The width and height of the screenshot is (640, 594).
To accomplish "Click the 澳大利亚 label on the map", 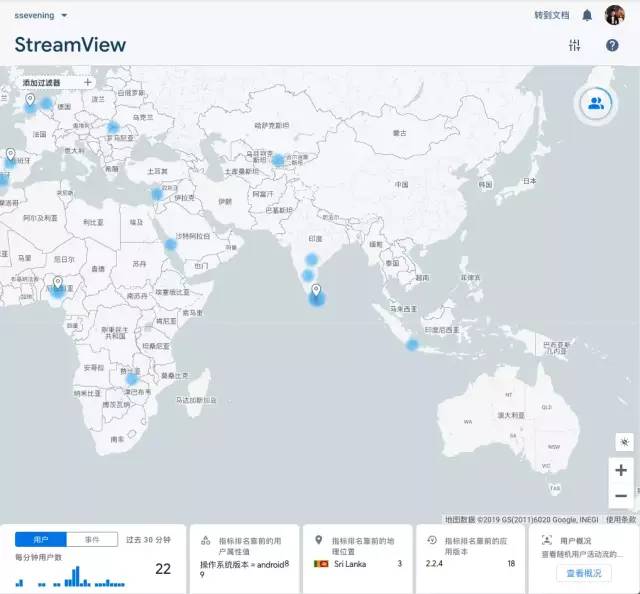I will tap(511, 415).
